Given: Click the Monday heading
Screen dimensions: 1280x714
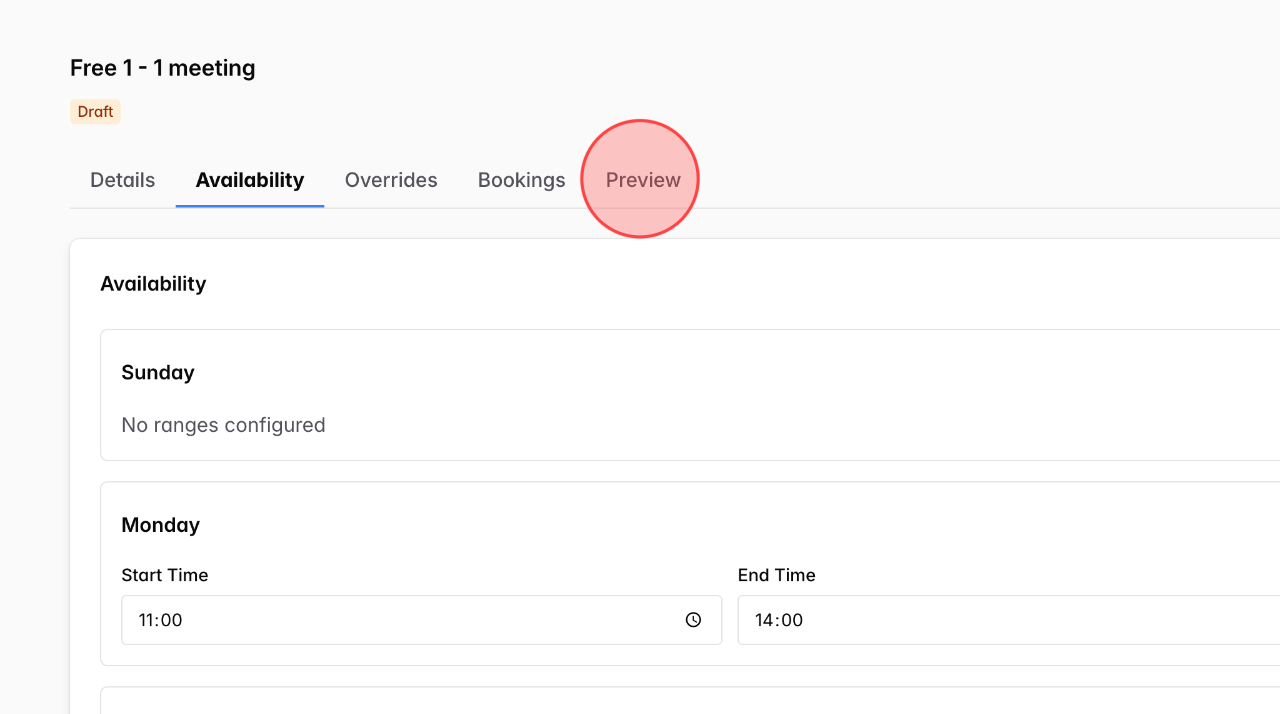Looking at the screenshot, I should click(160, 525).
